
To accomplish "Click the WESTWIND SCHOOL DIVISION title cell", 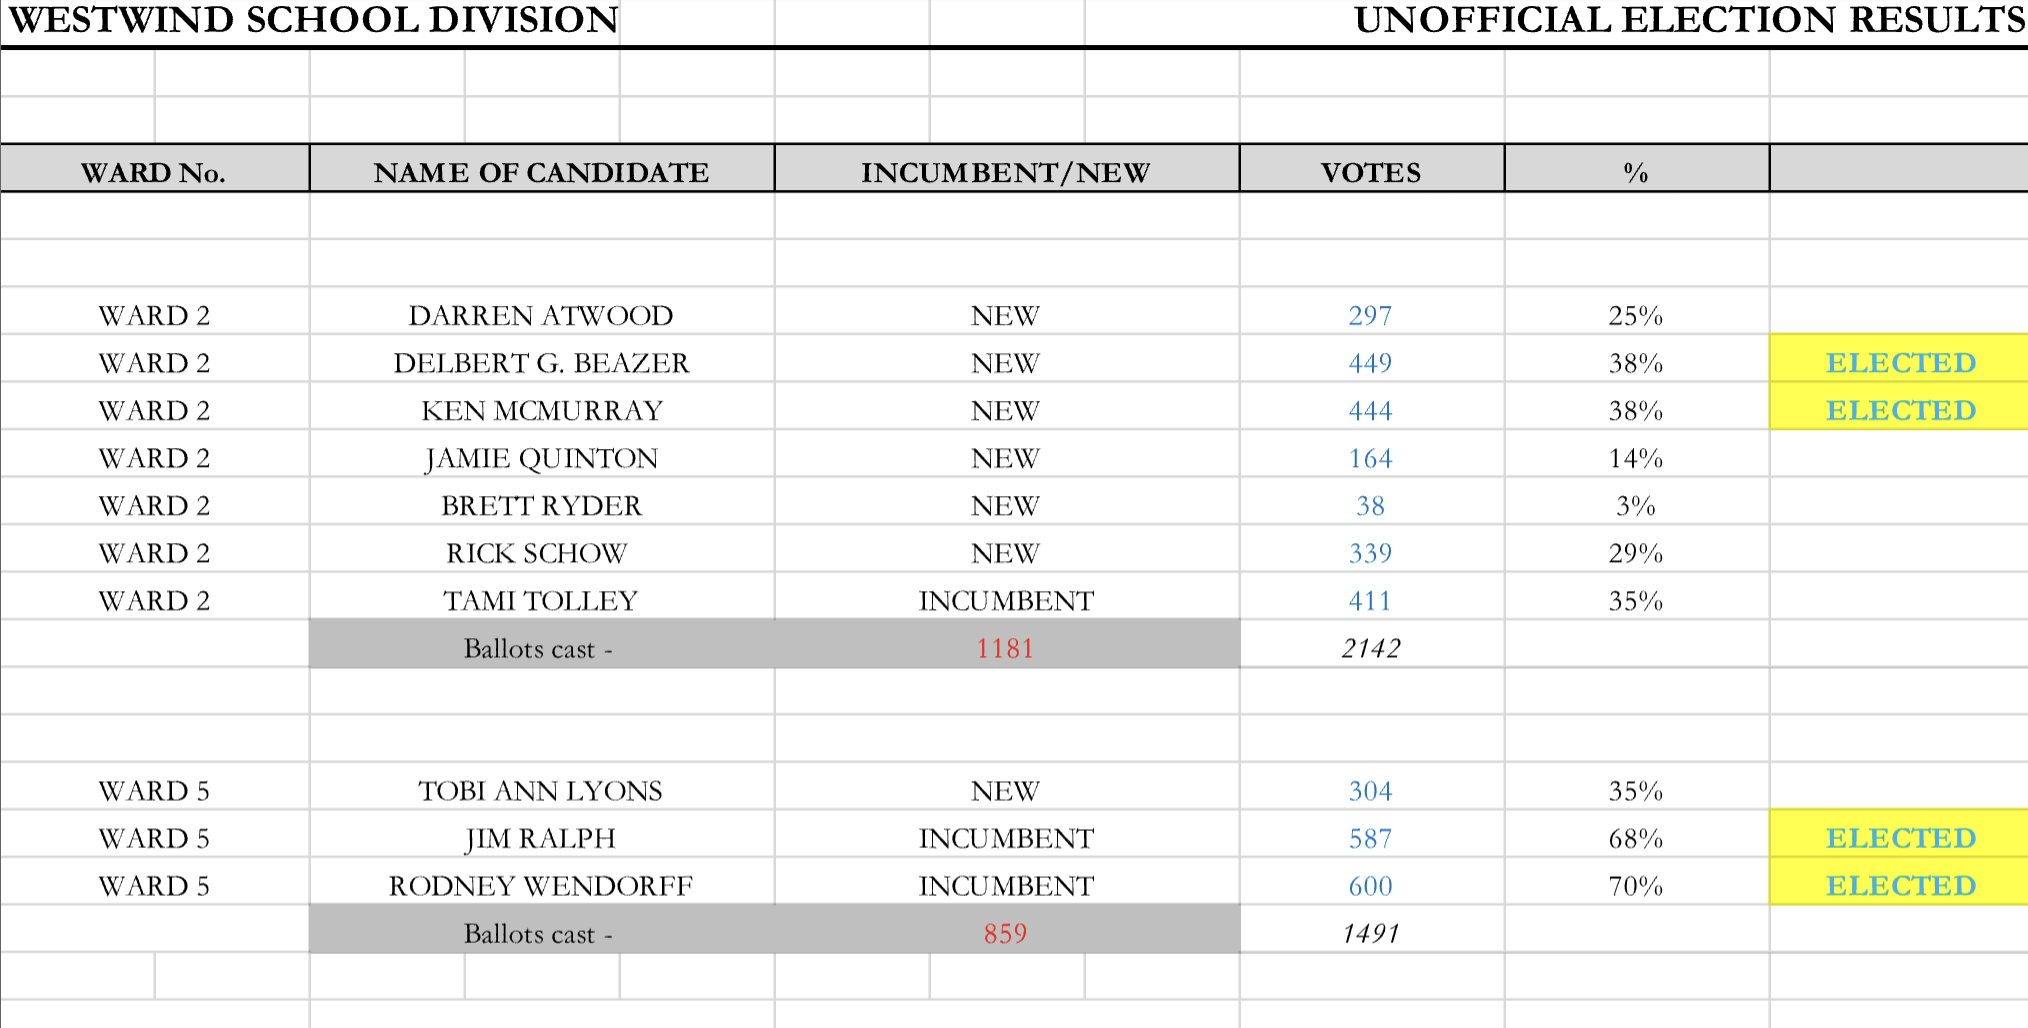I will coord(313,20).
